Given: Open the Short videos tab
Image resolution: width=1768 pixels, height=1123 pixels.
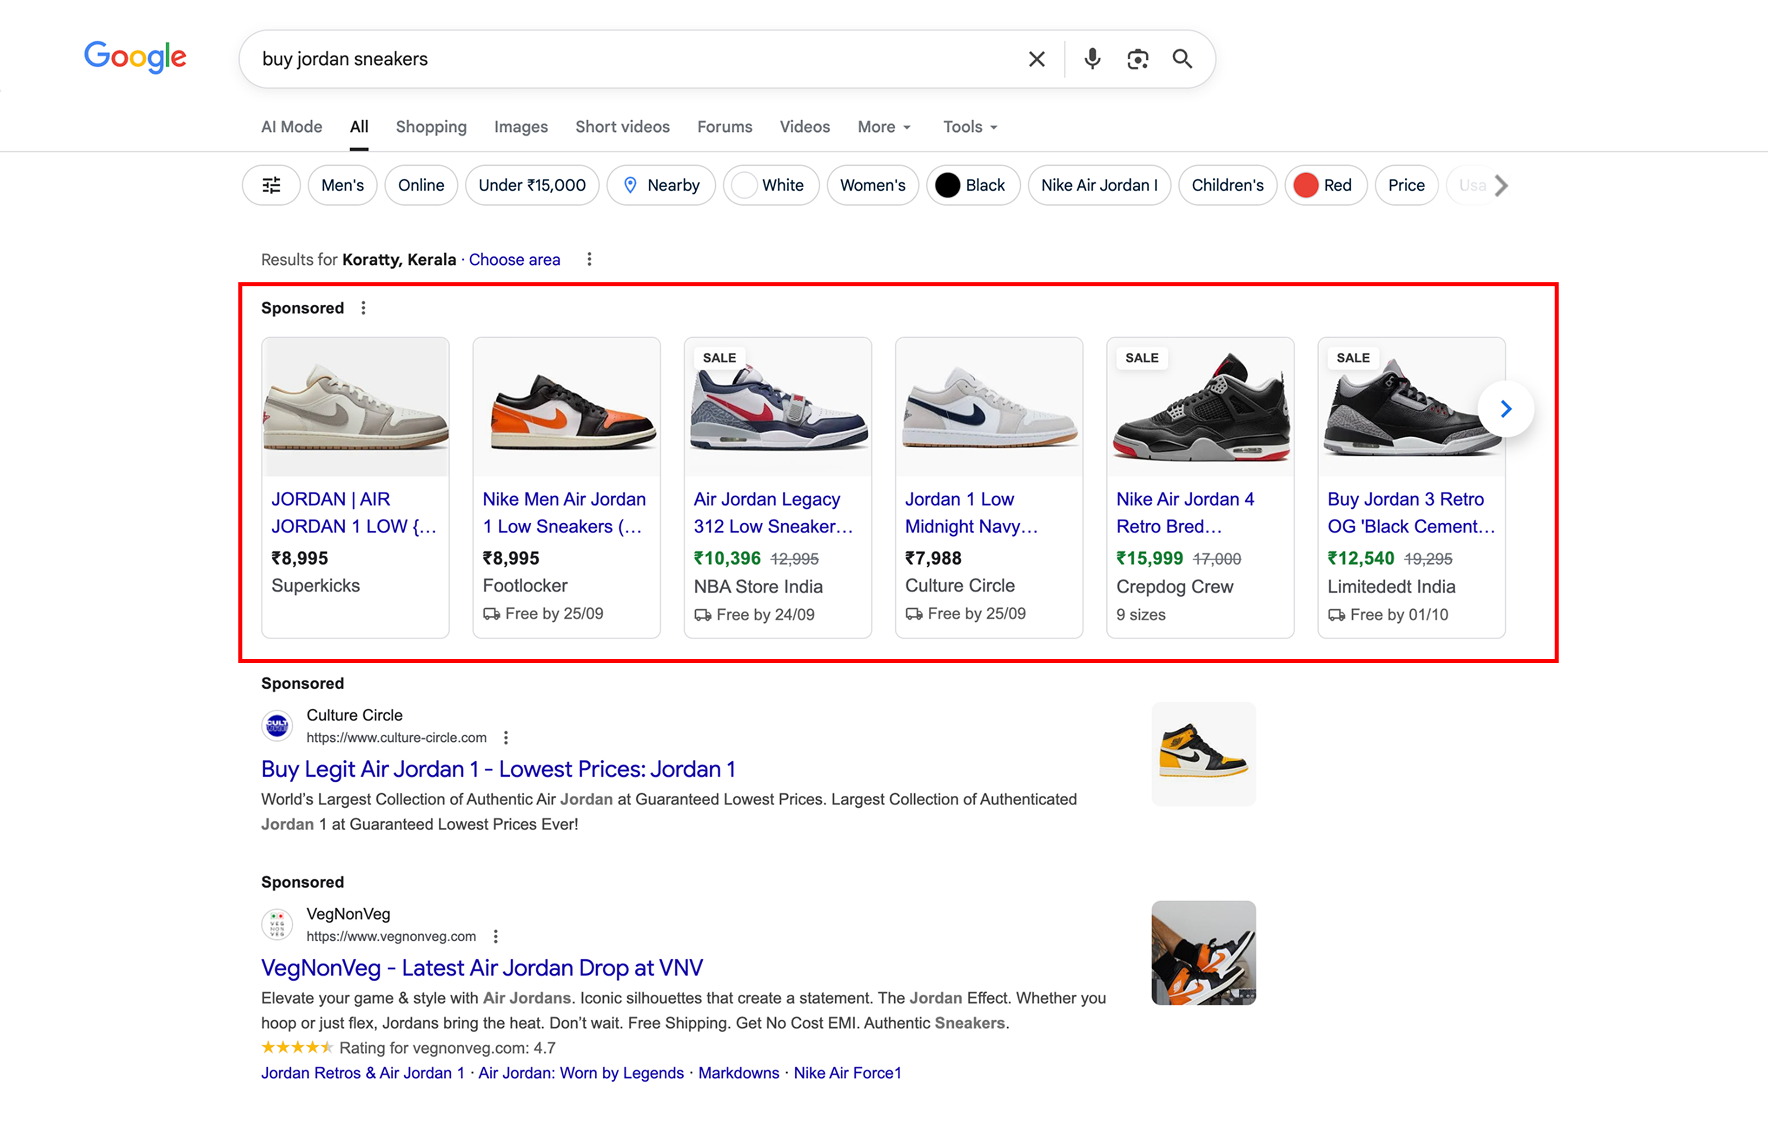Looking at the screenshot, I should coord(622,127).
